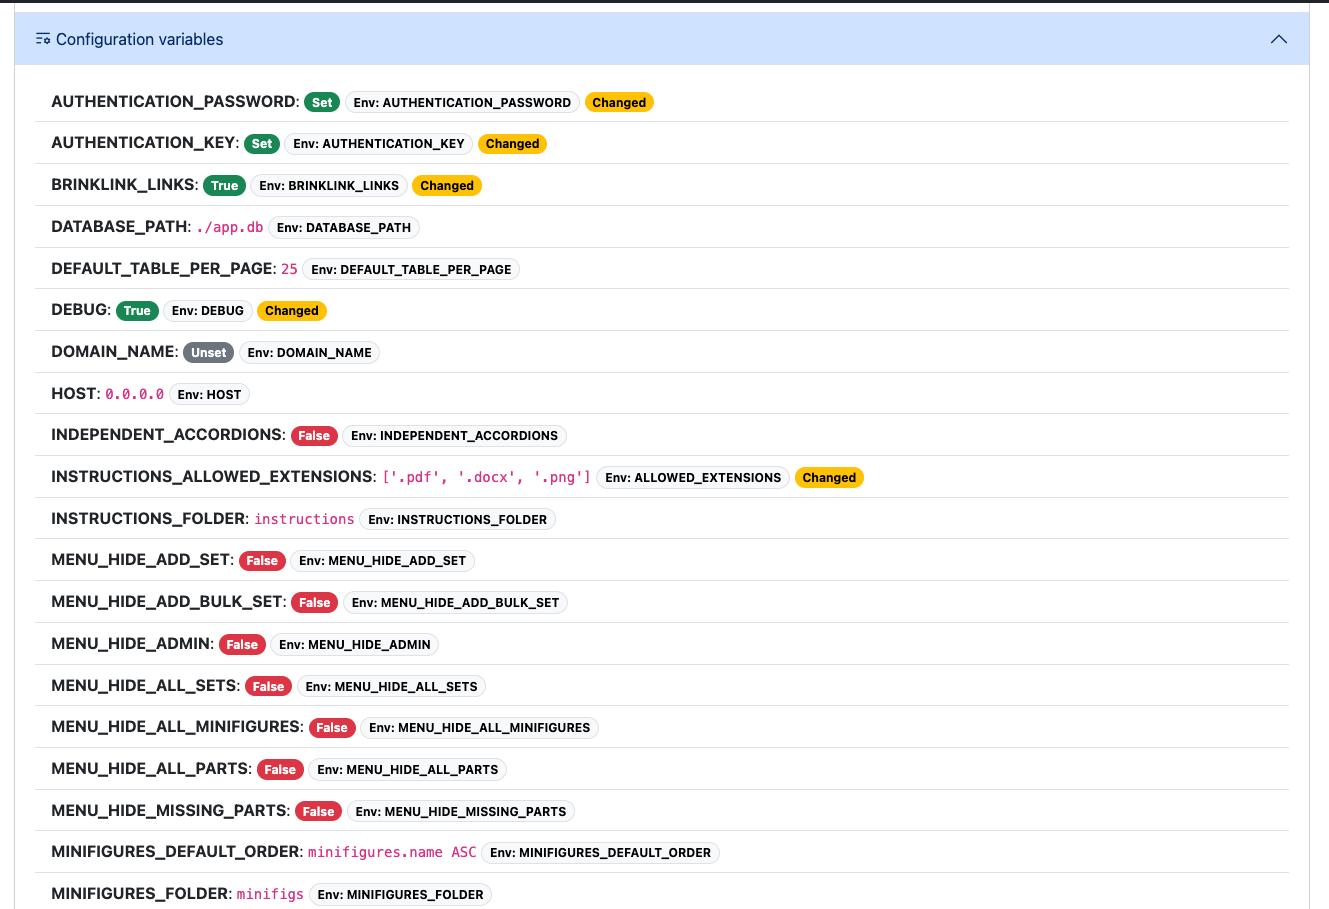
Task: Click the minifigs folder value
Action: pos(270,894)
